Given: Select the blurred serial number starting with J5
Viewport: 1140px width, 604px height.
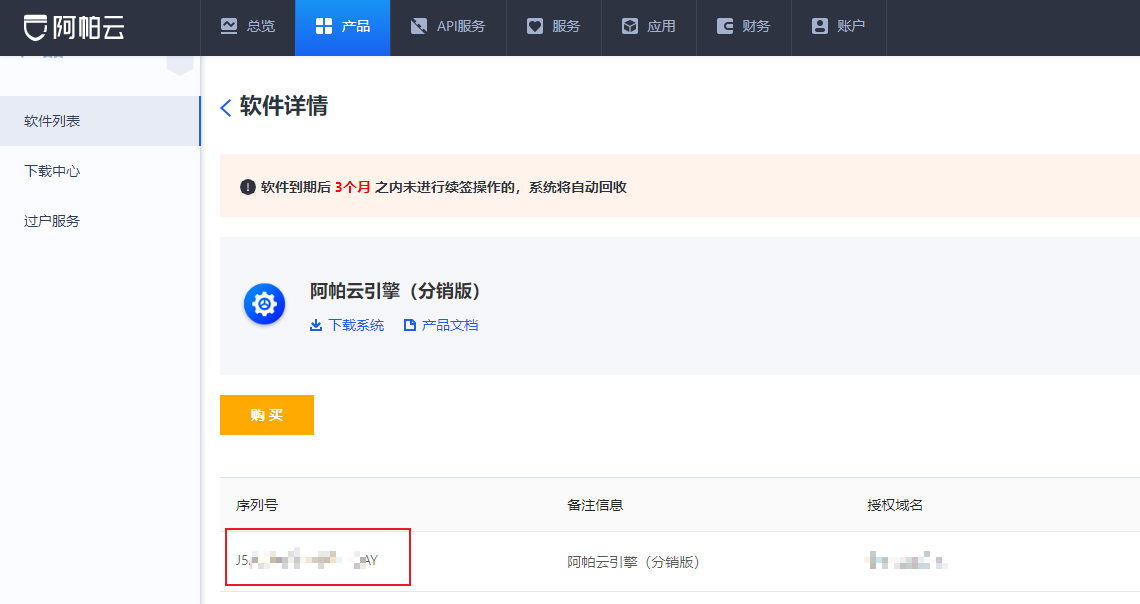Looking at the screenshot, I should tap(307, 560).
